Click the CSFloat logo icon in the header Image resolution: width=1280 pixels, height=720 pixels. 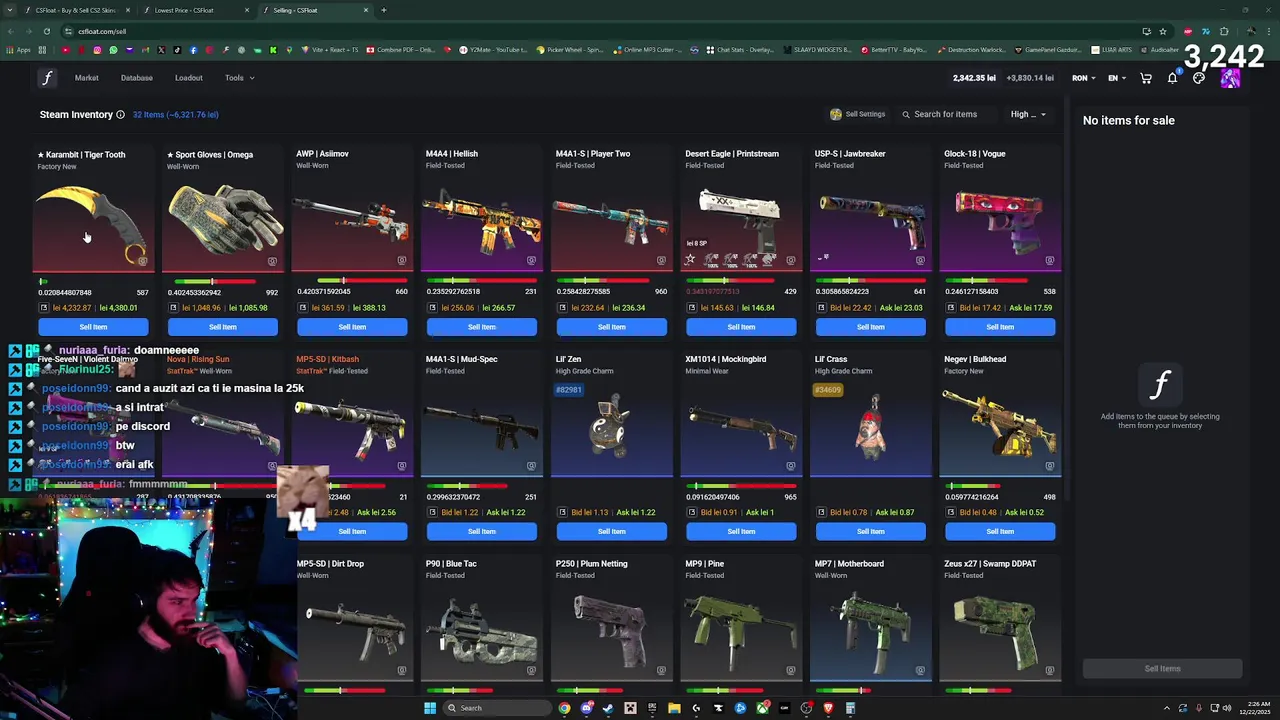(47, 78)
